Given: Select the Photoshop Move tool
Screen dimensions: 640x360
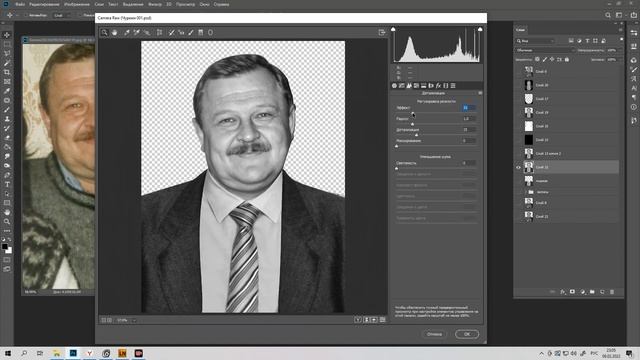Looking at the screenshot, I should point(7,35).
